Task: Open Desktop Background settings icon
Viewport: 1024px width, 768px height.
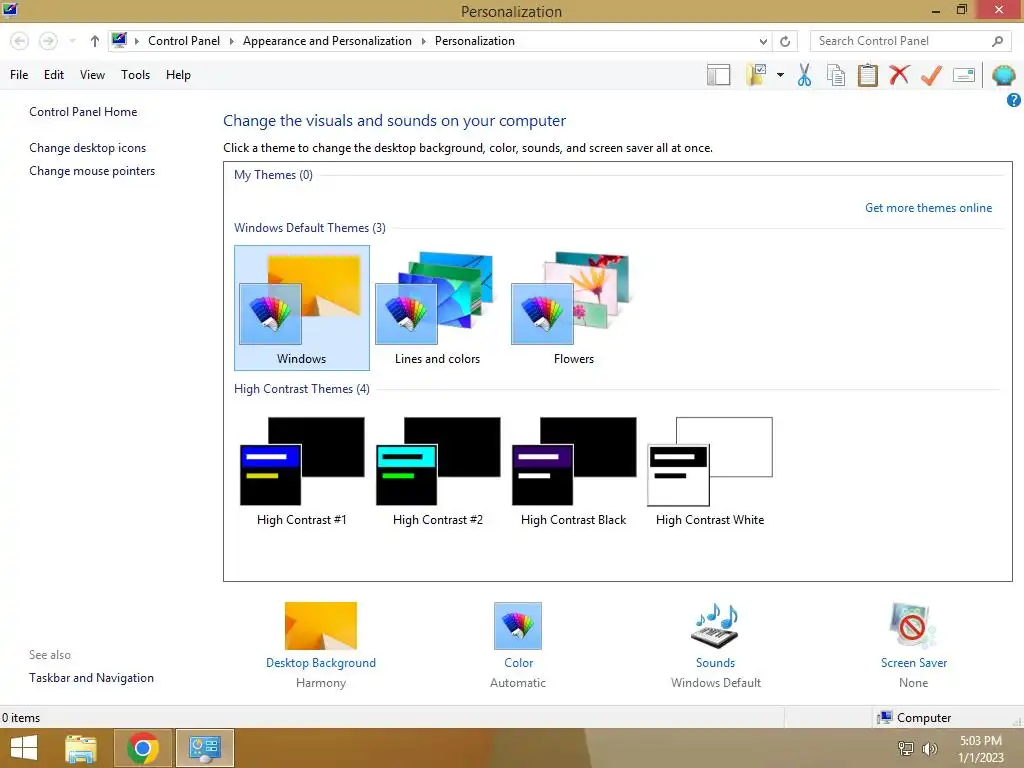Action: [x=321, y=626]
